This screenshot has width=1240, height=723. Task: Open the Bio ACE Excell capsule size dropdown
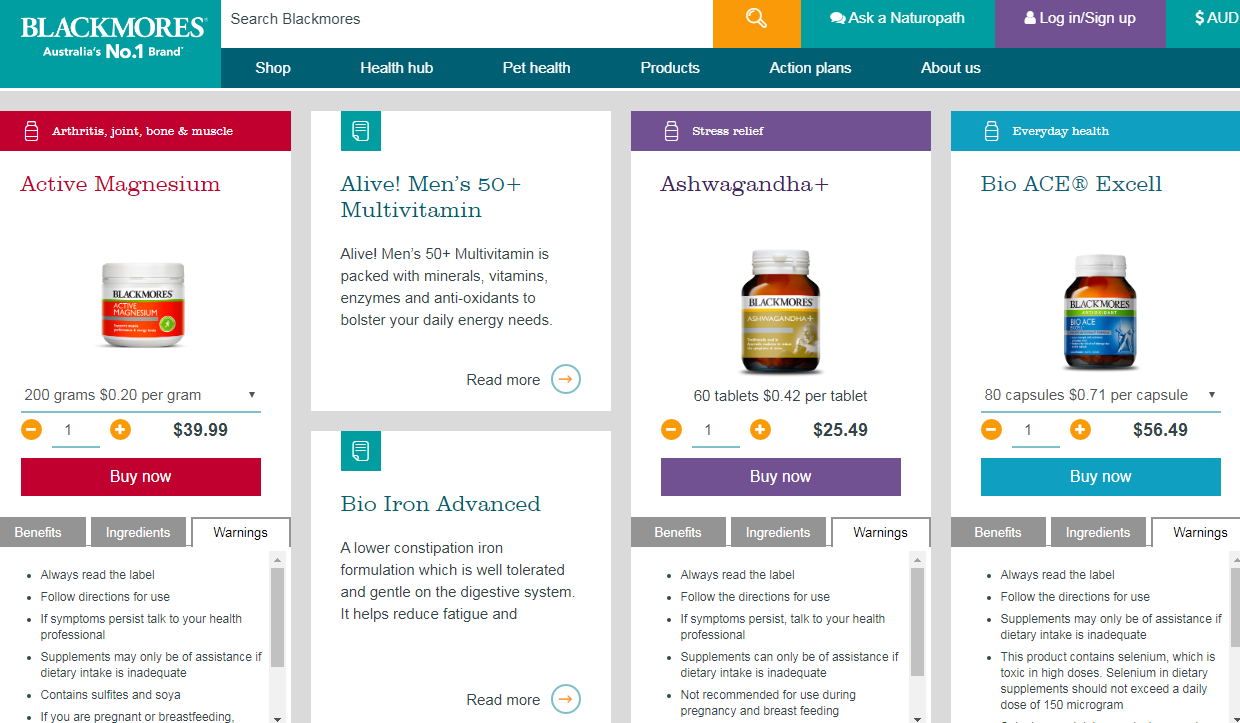pyautogui.click(x=1100, y=395)
